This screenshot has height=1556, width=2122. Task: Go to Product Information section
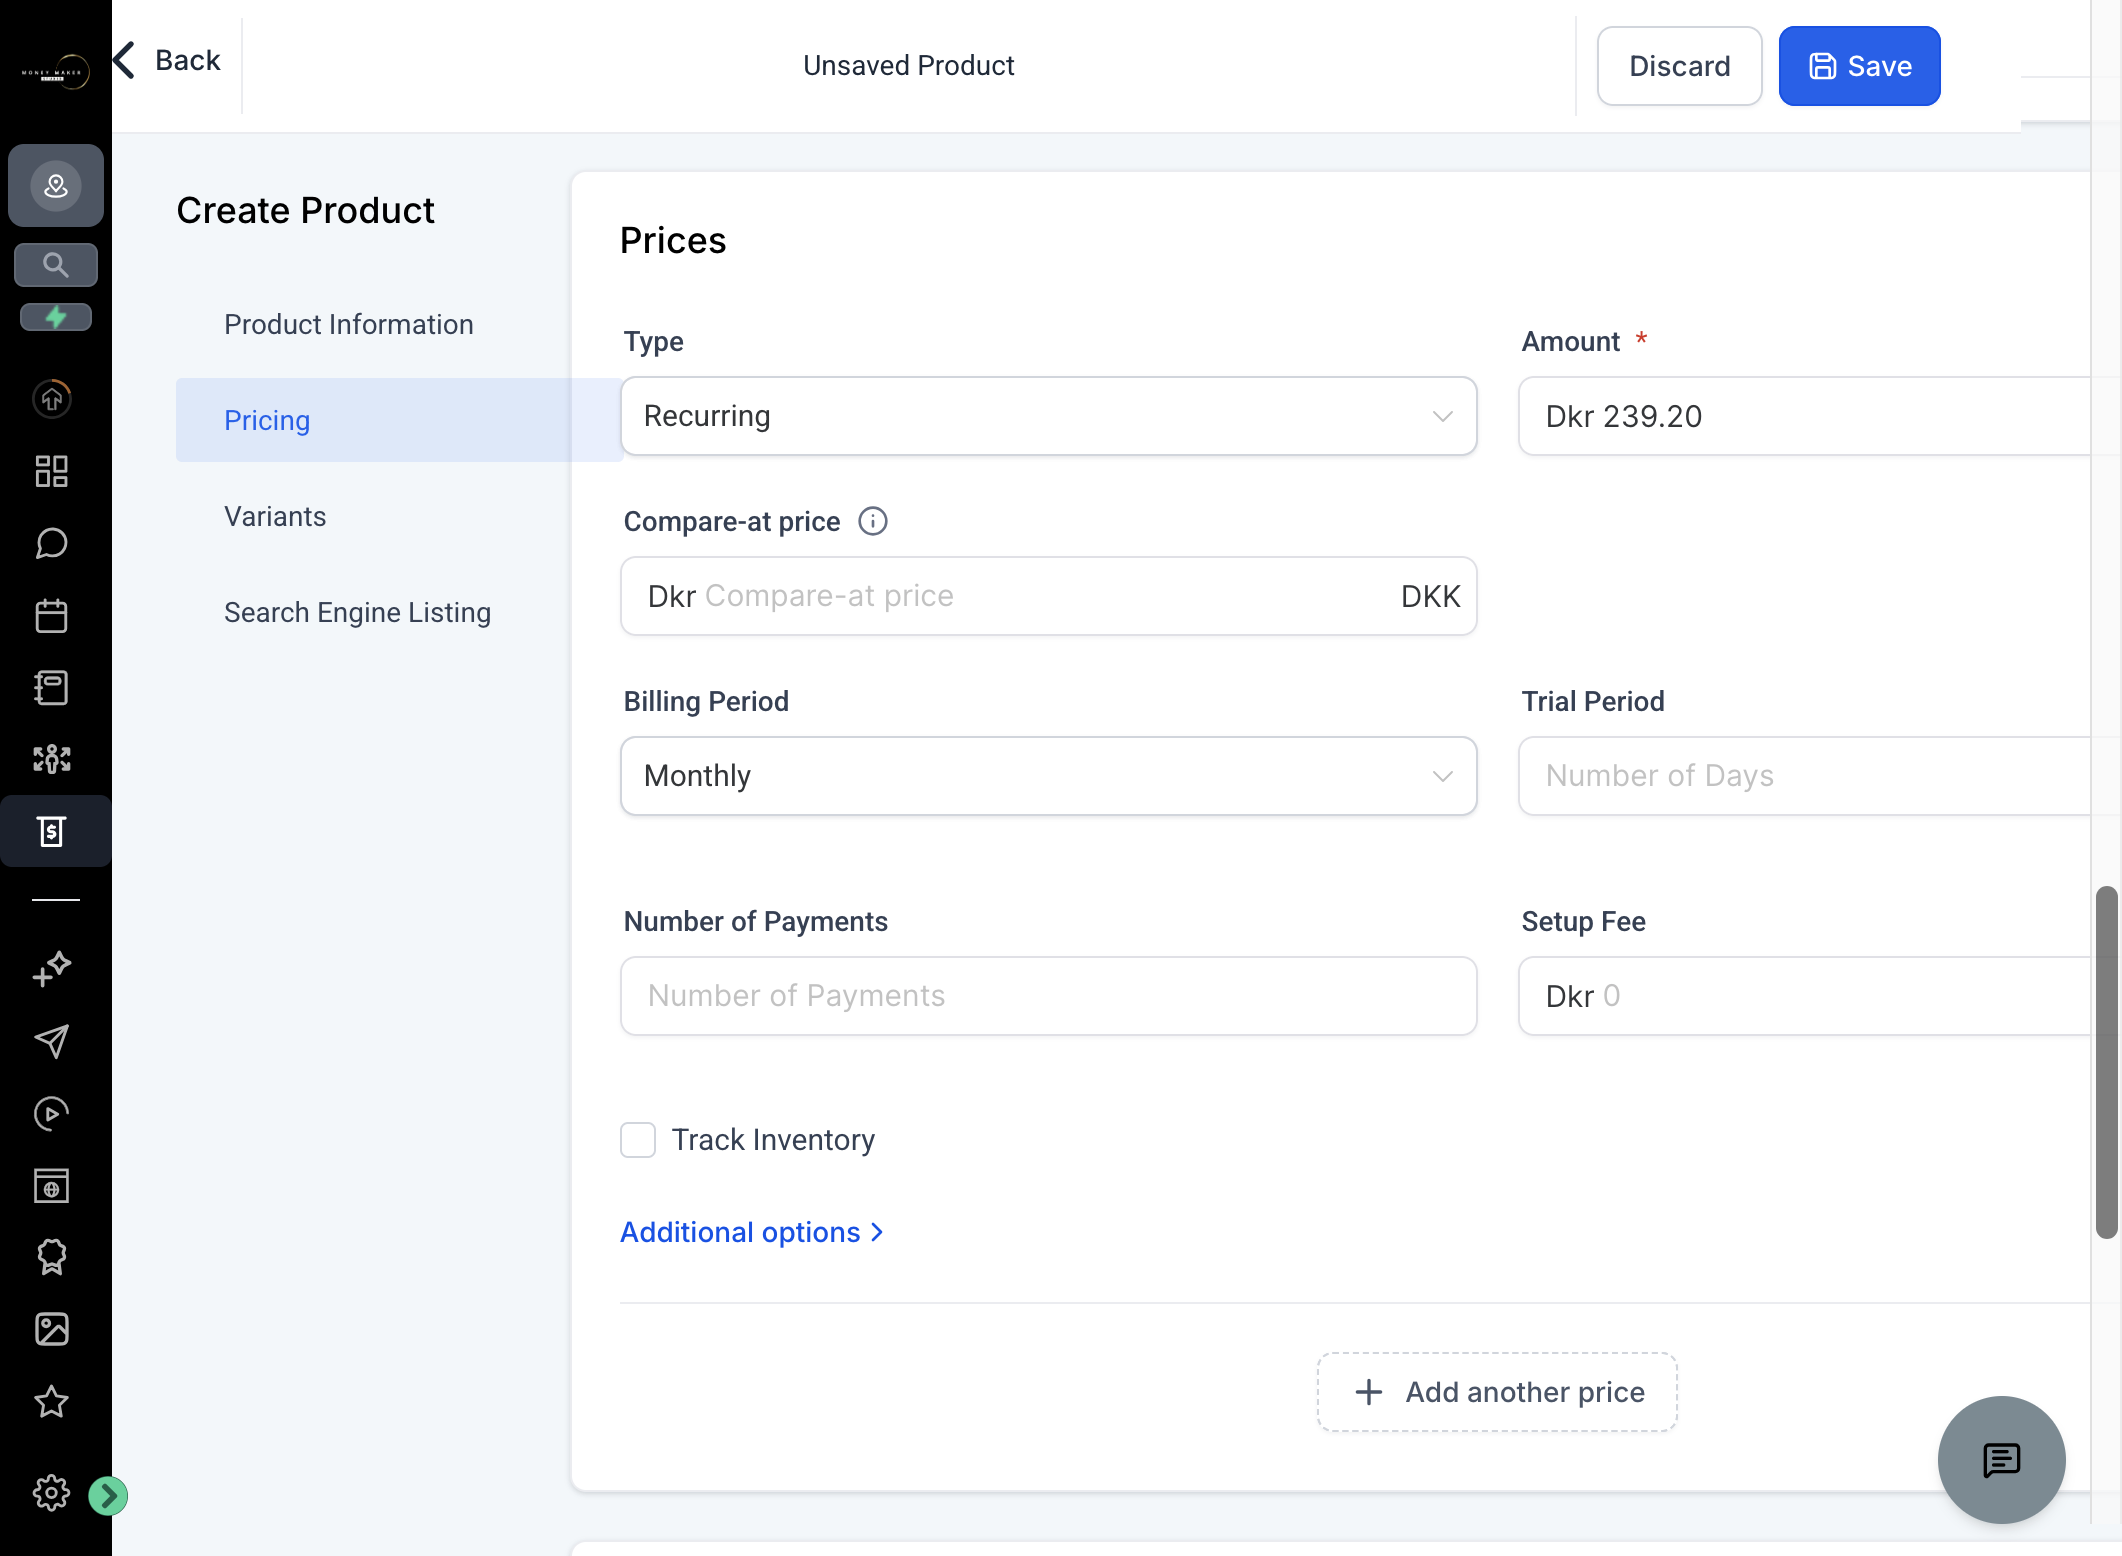point(349,324)
